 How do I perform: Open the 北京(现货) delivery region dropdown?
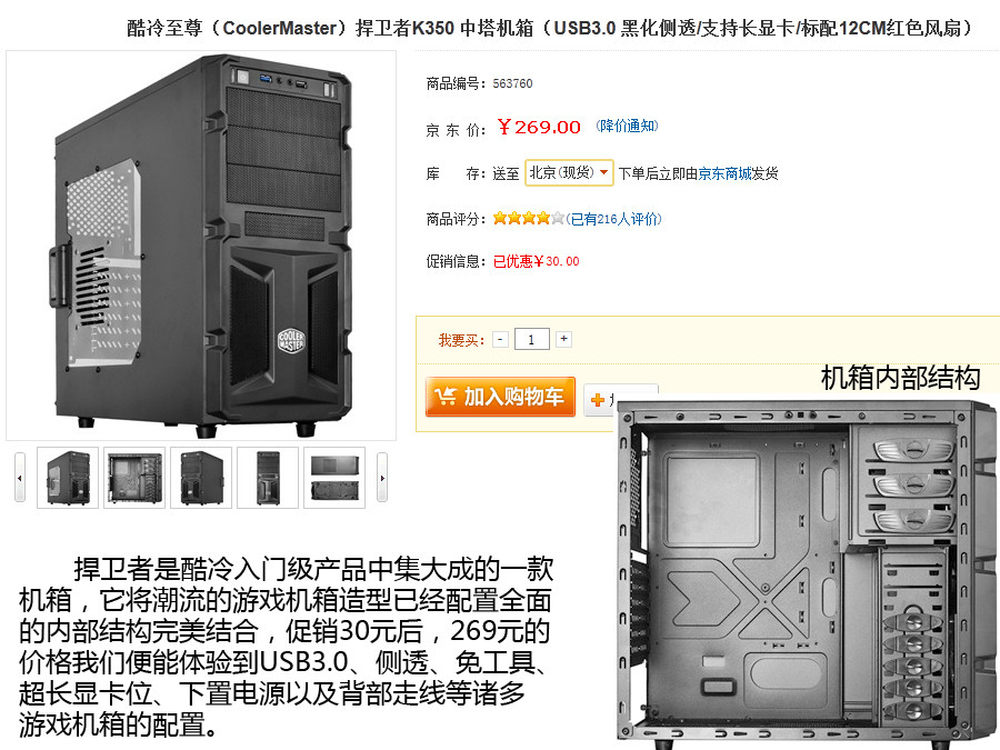[x=569, y=173]
